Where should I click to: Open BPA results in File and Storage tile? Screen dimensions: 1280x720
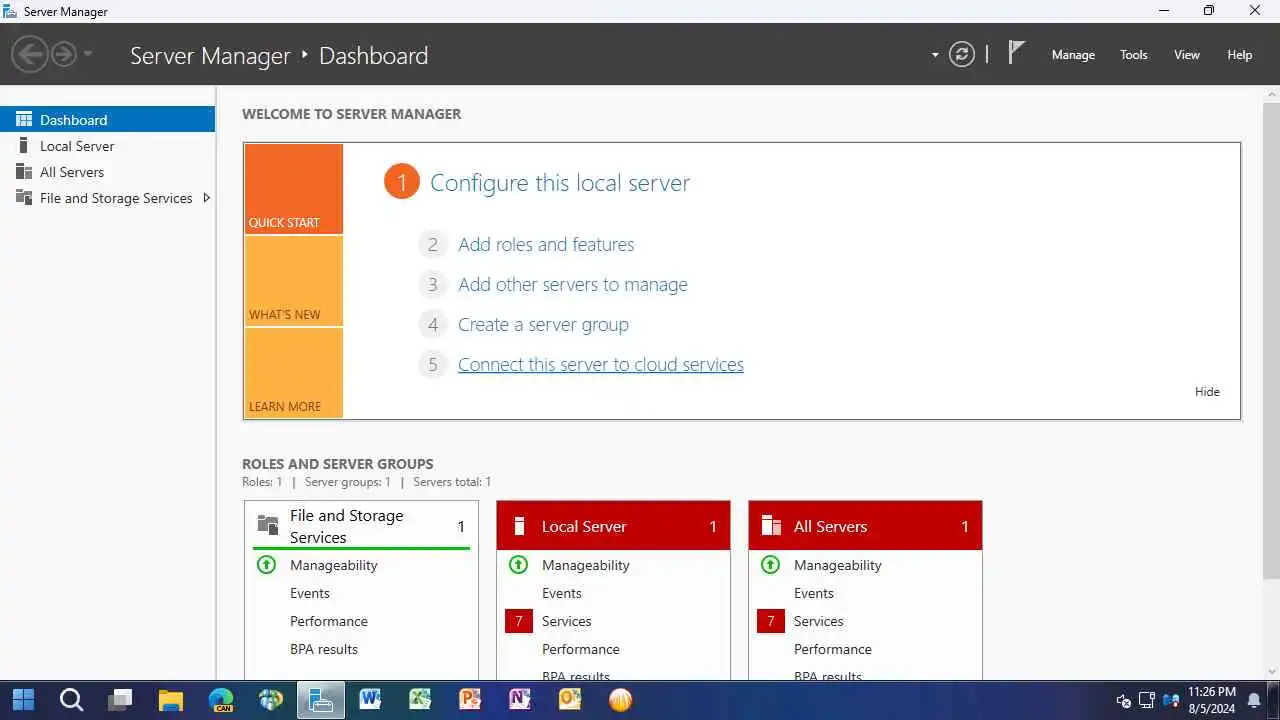point(324,649)
